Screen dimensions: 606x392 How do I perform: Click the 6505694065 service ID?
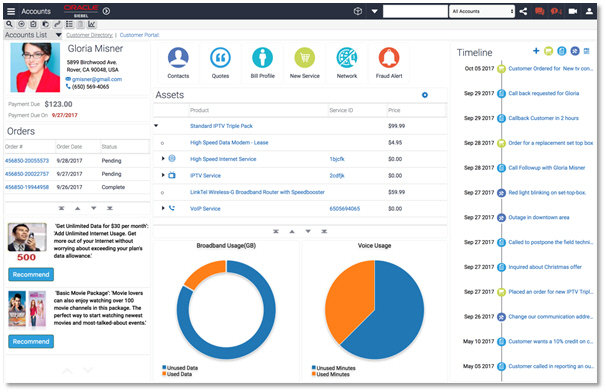click(x=345, y=209)
